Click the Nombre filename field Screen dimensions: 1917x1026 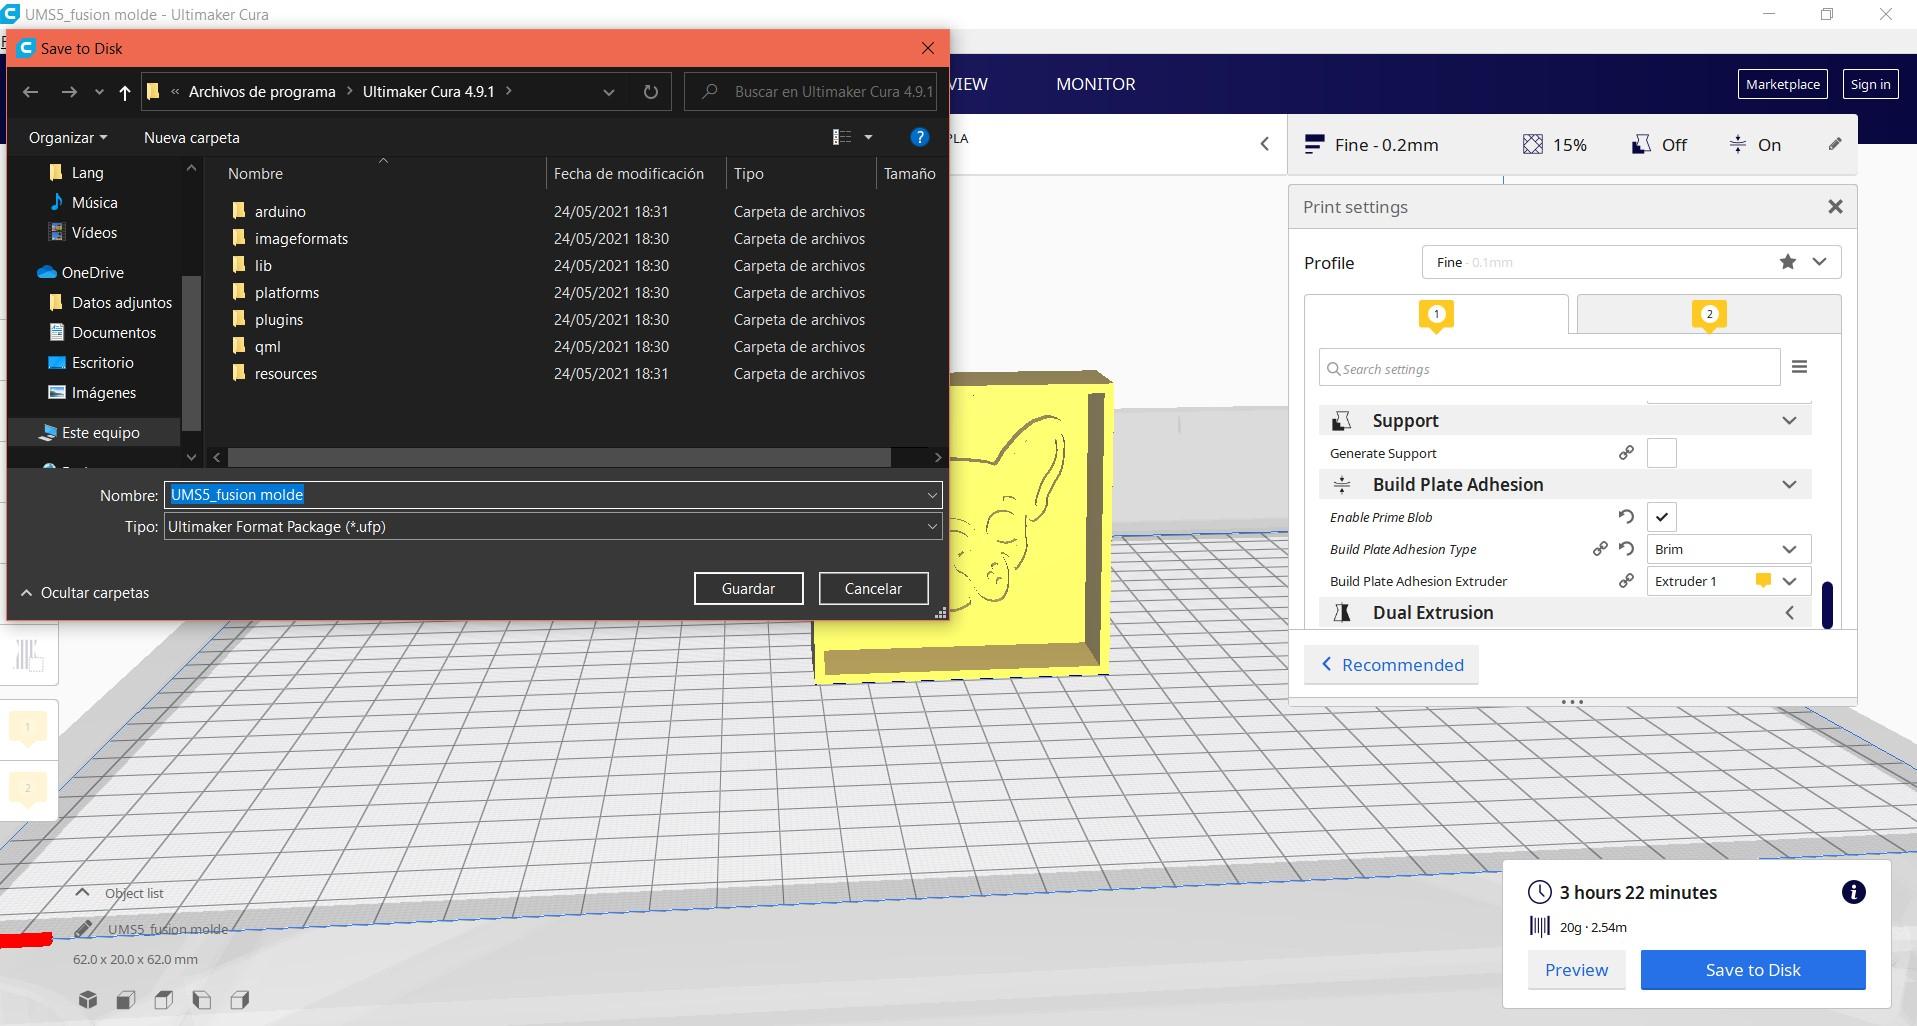553,494
